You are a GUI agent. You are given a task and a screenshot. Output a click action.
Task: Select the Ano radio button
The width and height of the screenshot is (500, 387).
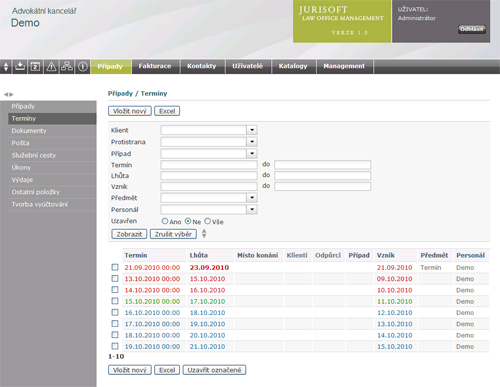165,221
